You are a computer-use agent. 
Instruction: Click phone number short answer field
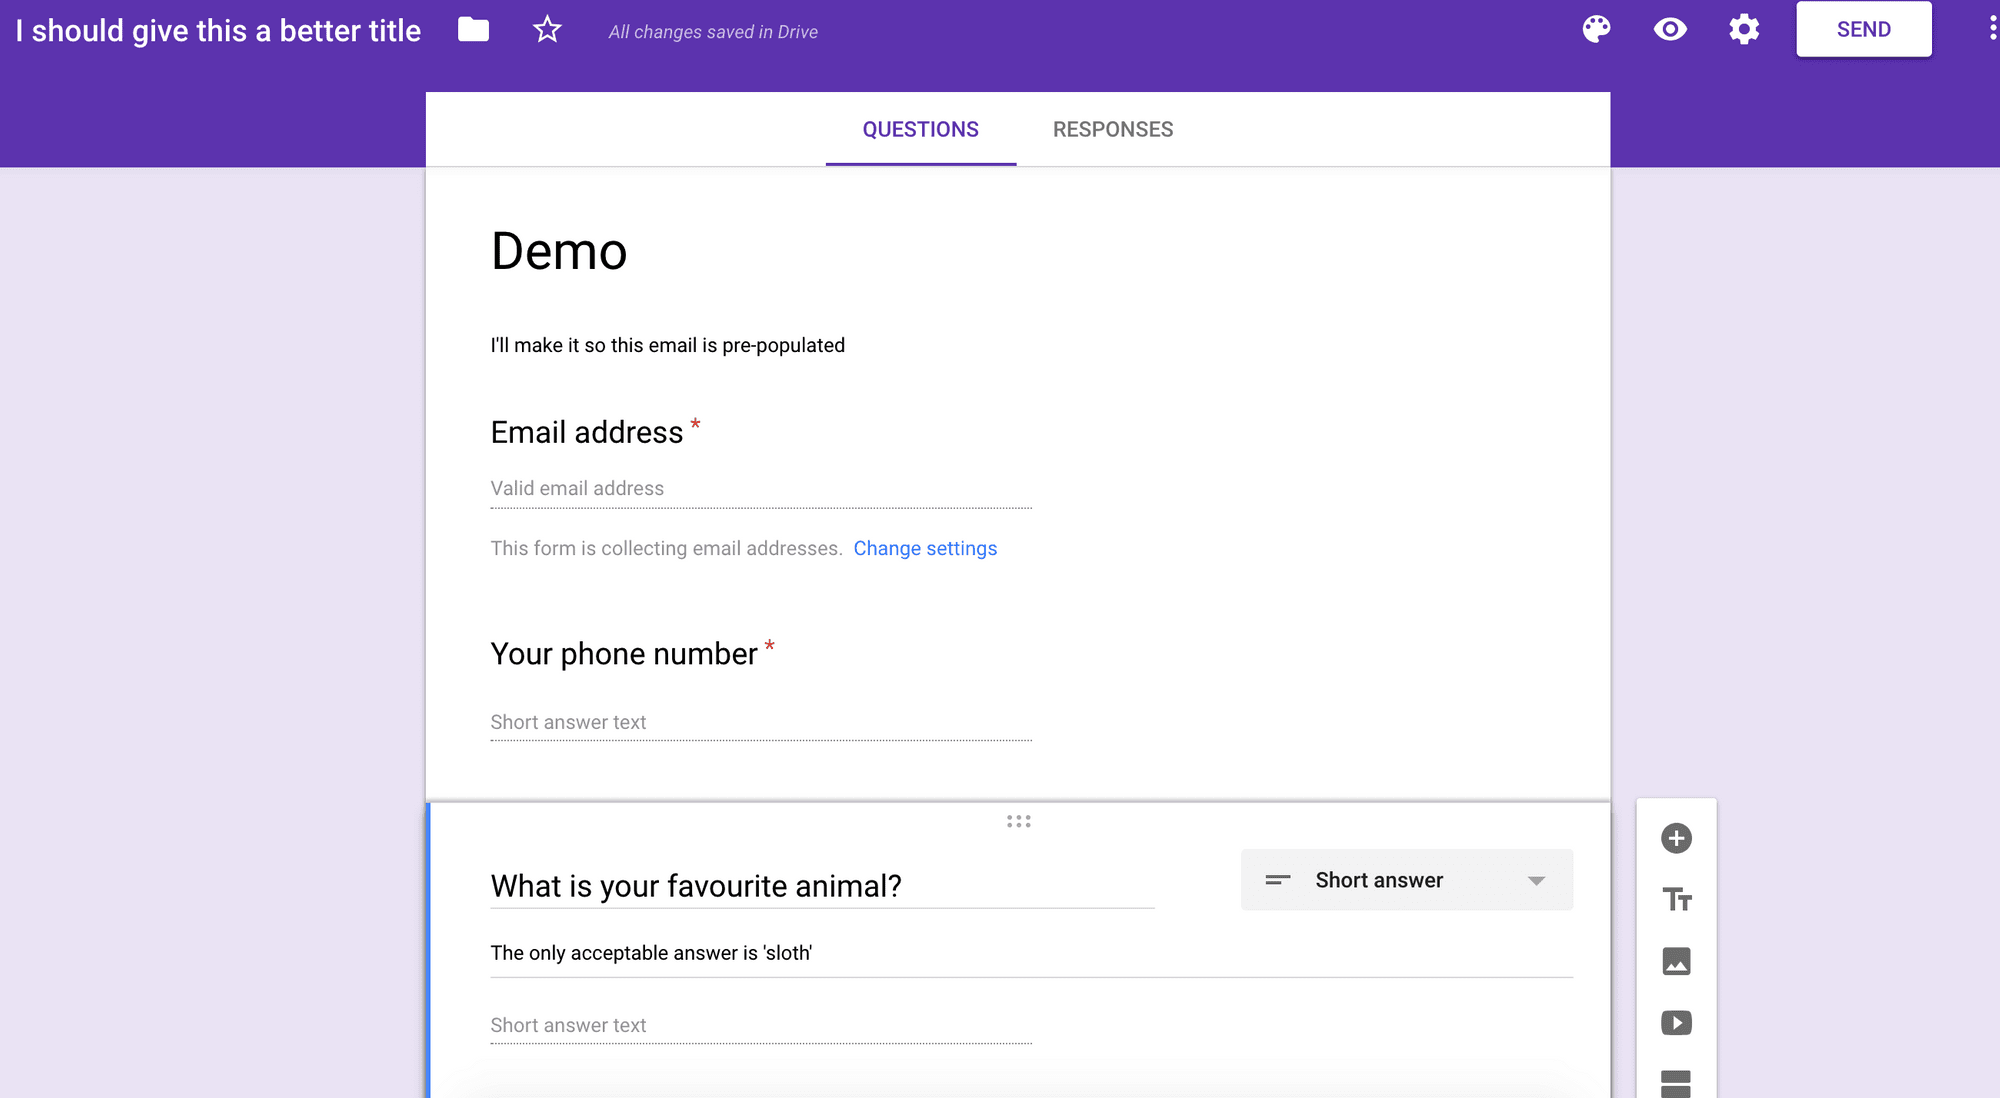click(x=761, y=722)
